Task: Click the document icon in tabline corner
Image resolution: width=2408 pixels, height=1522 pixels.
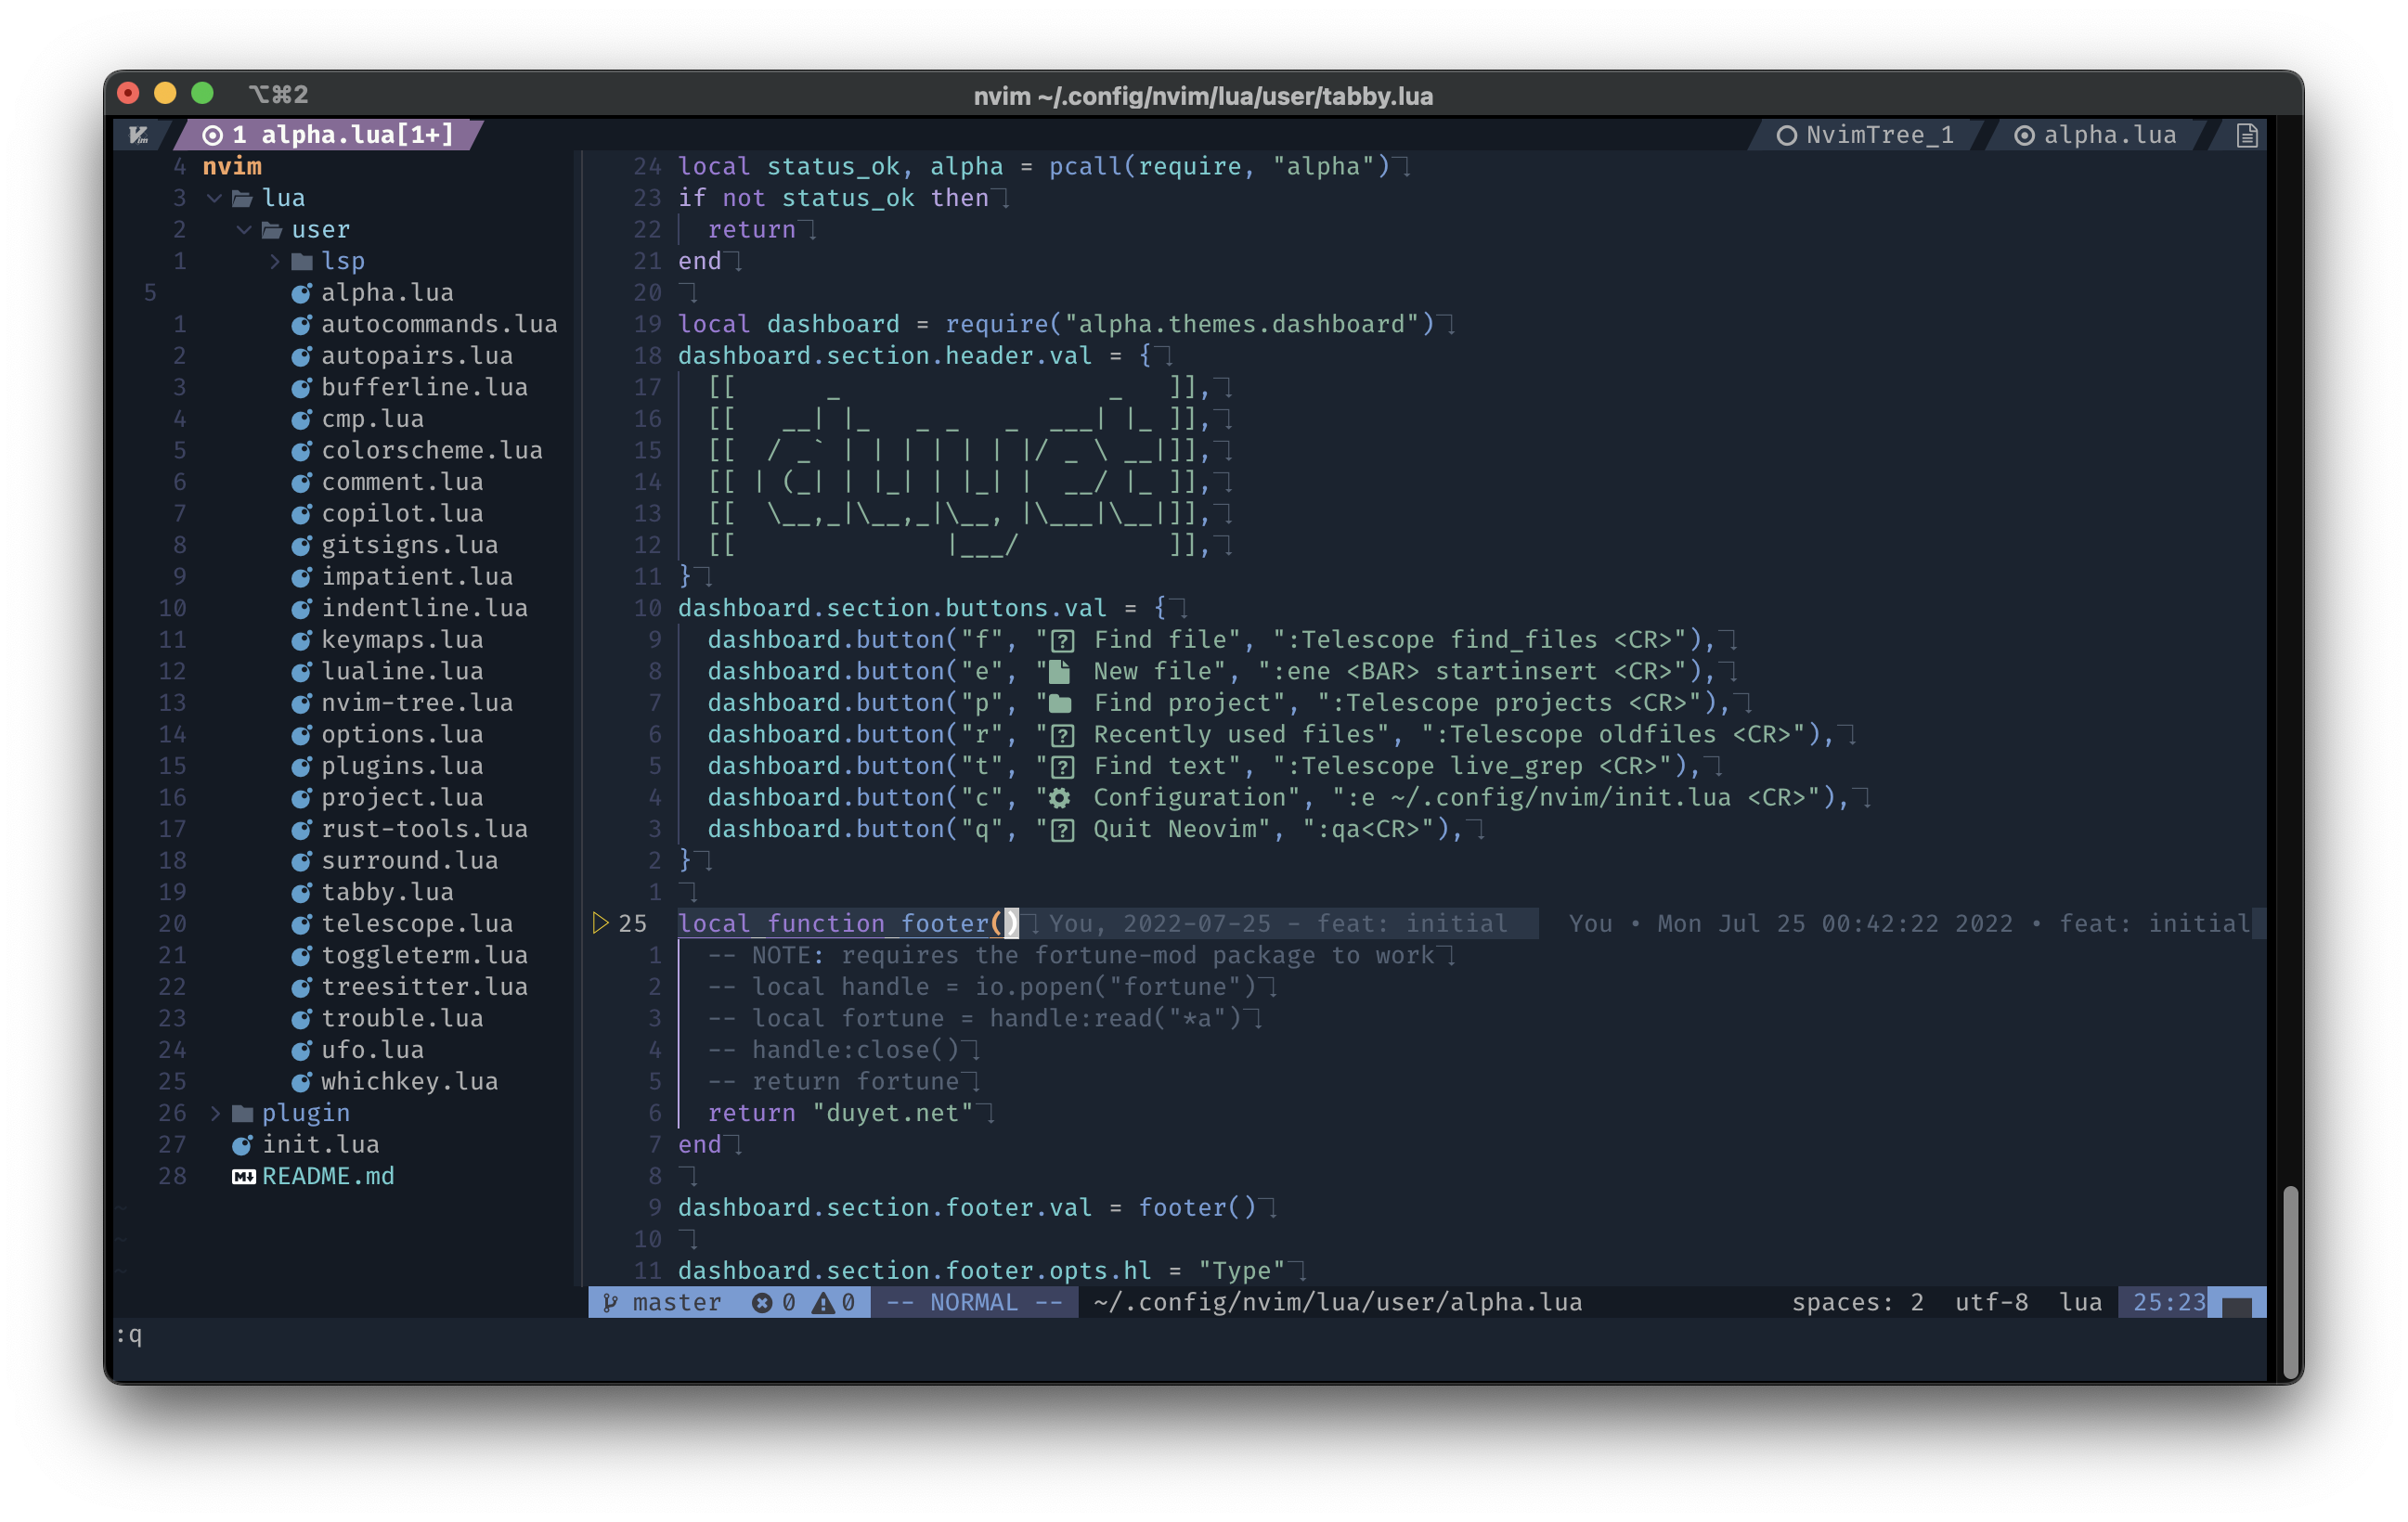Action: pos(2246,135)
